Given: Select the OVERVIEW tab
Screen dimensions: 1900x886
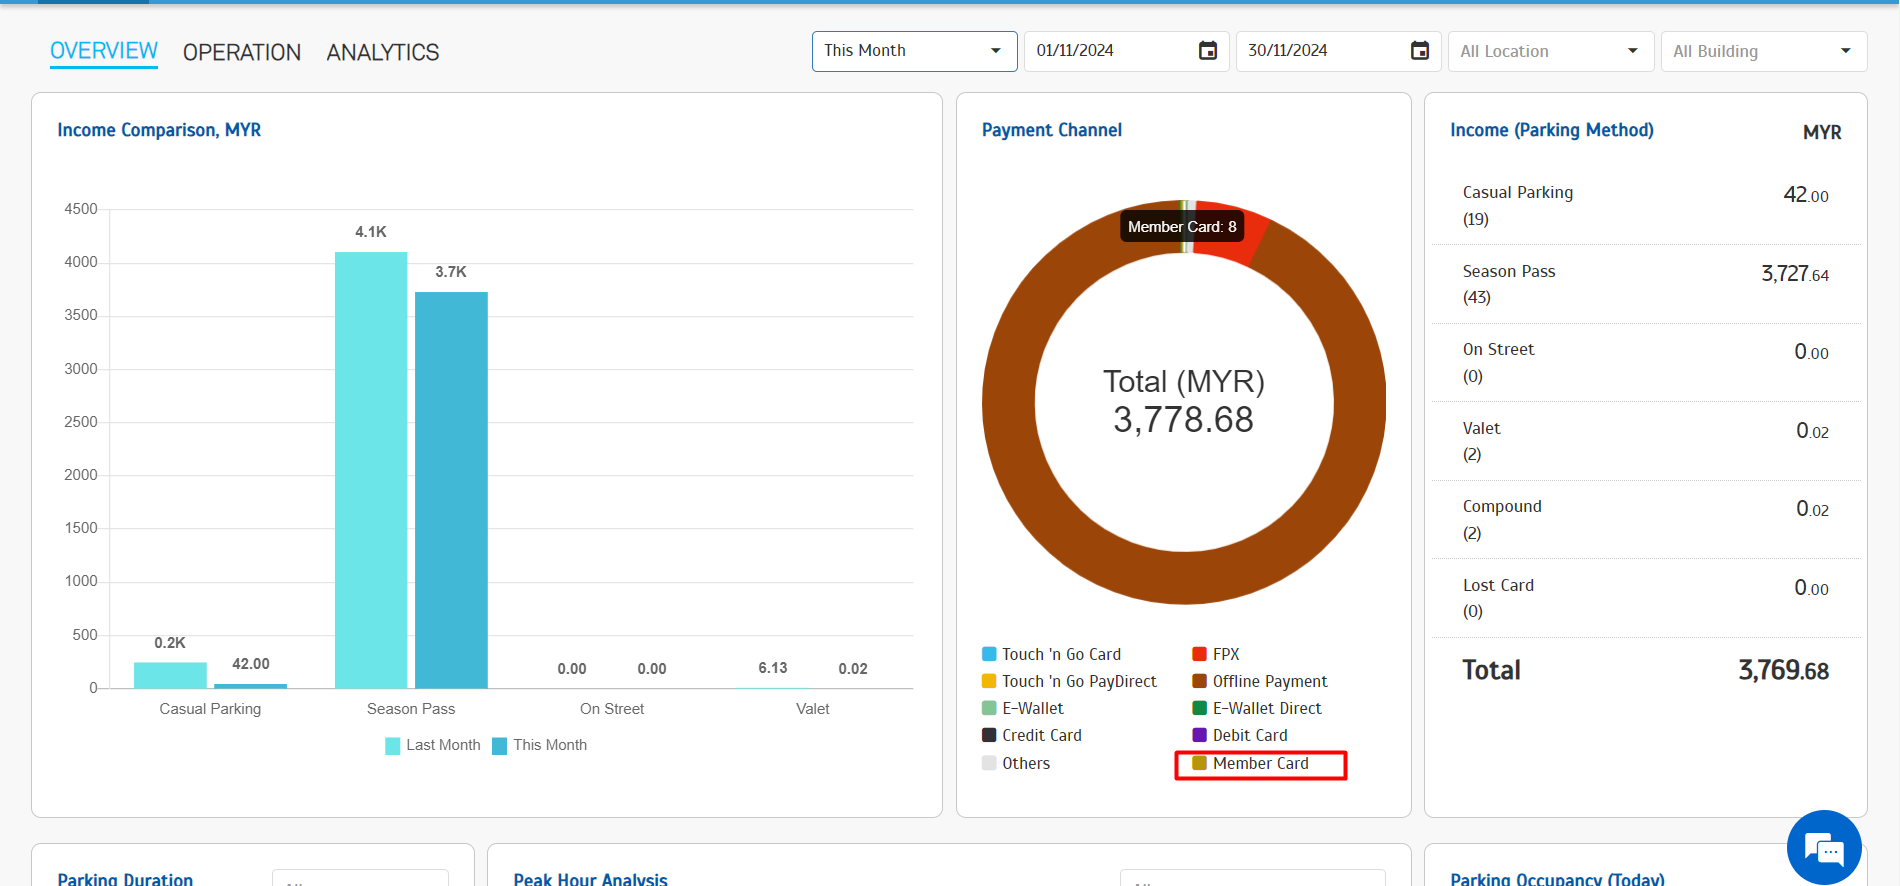Looking at the screenshot, I should (104, 51).
